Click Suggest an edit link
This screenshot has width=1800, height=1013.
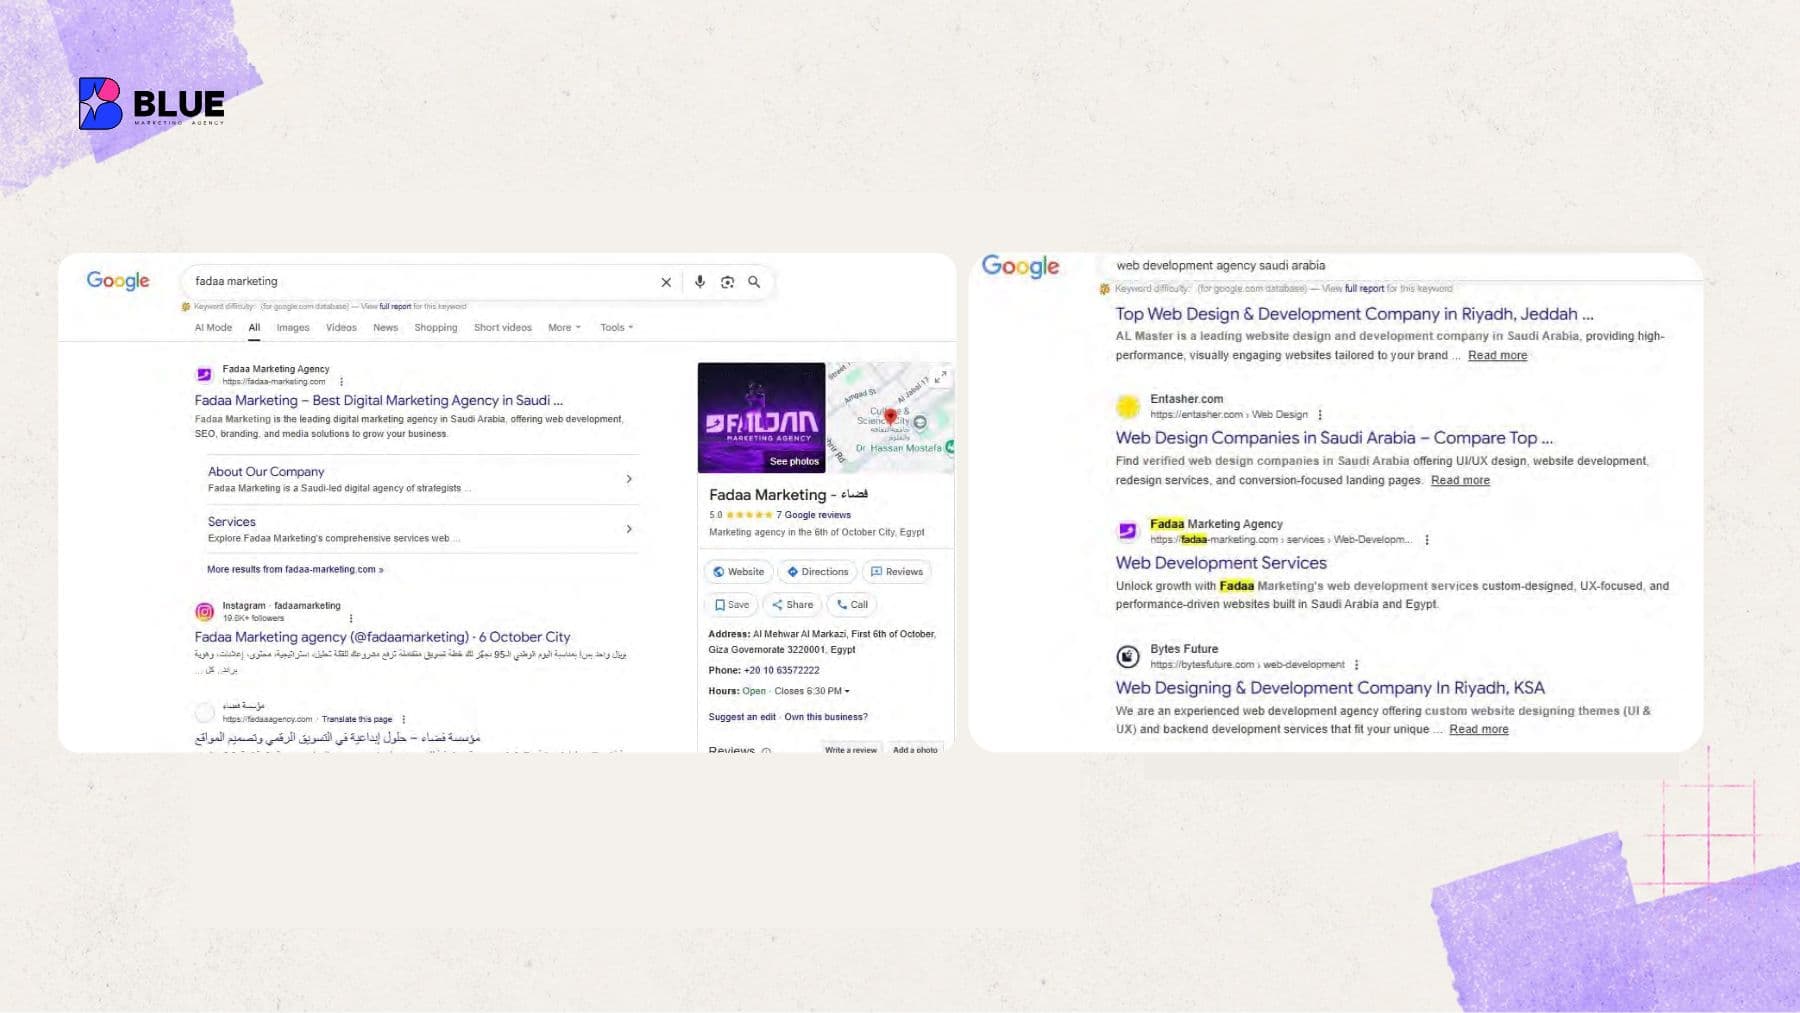[x=742, y=717]
